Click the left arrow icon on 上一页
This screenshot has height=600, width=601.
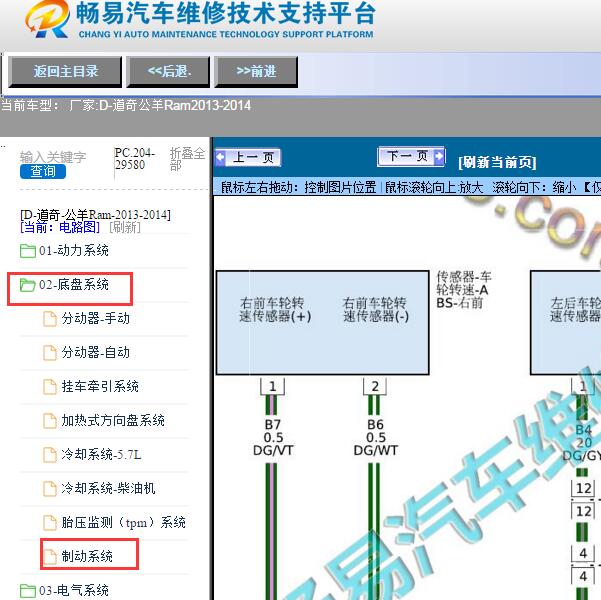[x=220, y=157]
